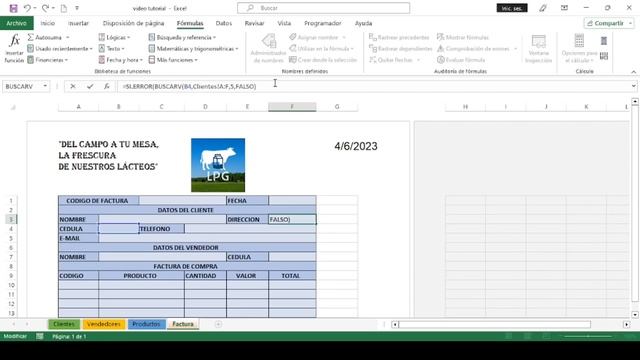Switch to the Insertar tab
This screenshot has width=640, height=360.
click(x=78, y=23)
